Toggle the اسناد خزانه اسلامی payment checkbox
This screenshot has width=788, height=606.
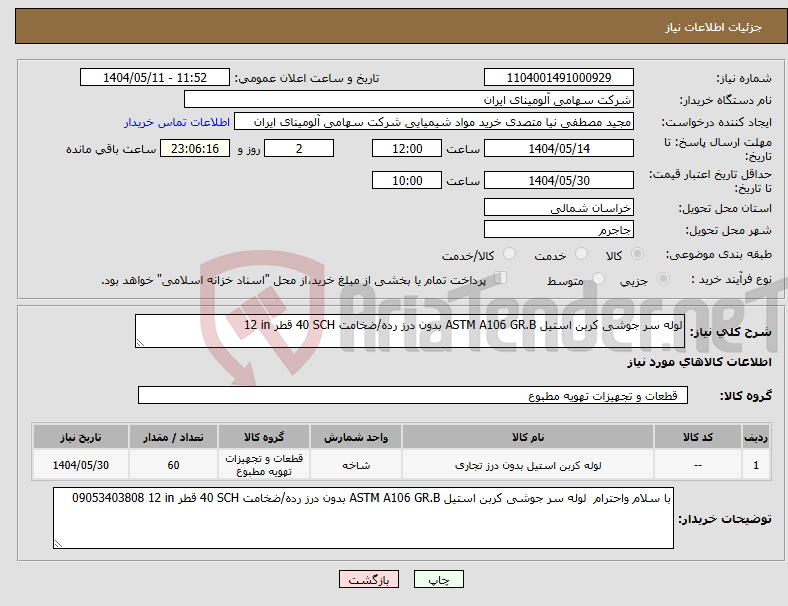pos(501,278)
